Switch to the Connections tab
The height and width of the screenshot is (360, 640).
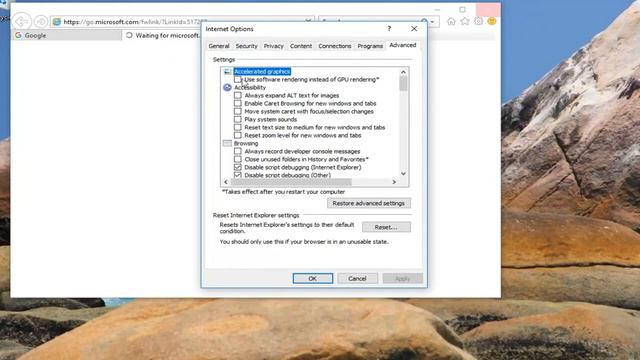point(335,46)
